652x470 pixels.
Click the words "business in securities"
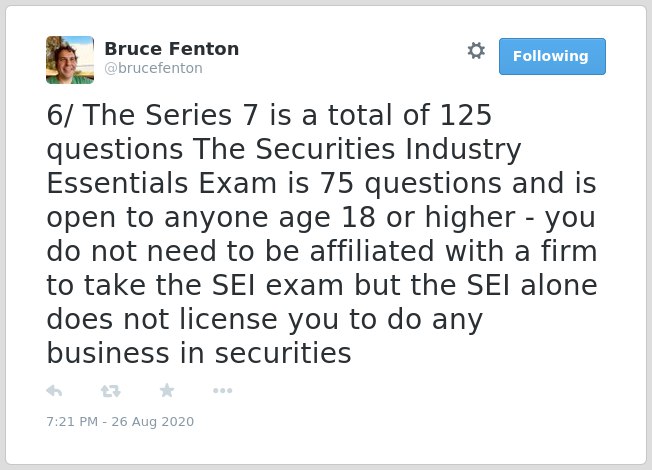[199, 353]
